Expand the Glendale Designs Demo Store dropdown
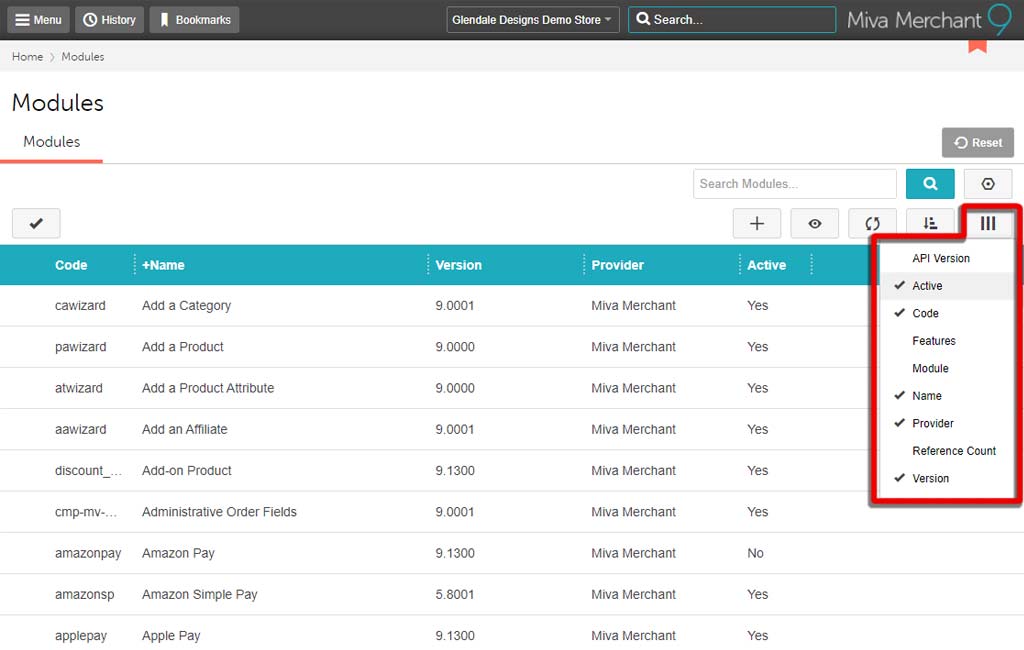Viewport: 1024px width, 650px height. [532, 20]
